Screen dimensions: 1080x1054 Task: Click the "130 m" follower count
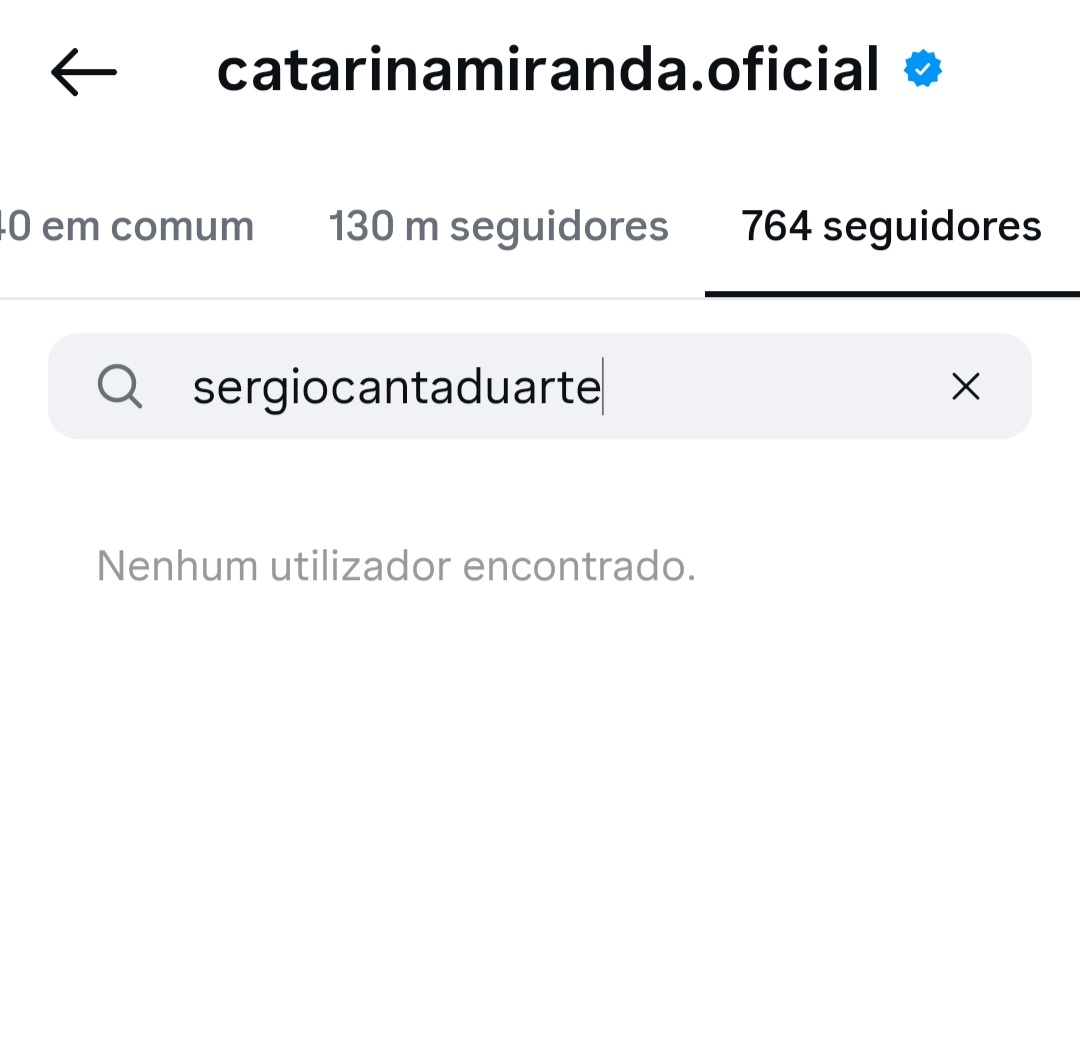click(x=383, y=227)
